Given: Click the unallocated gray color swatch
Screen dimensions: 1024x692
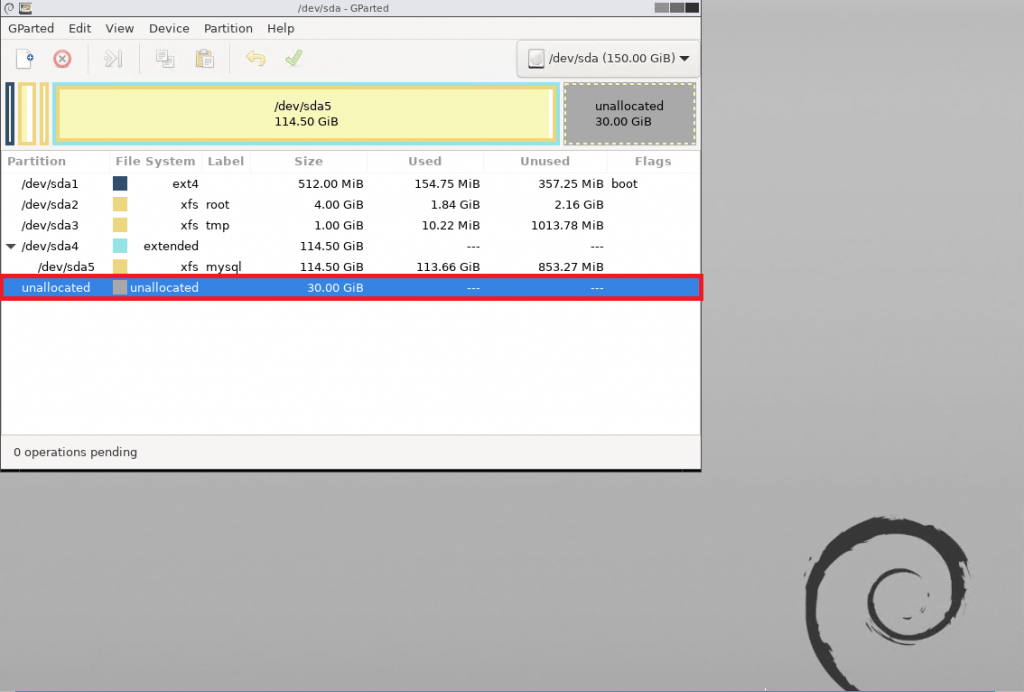Looking at the screenshot, I should tap(120, 287).
